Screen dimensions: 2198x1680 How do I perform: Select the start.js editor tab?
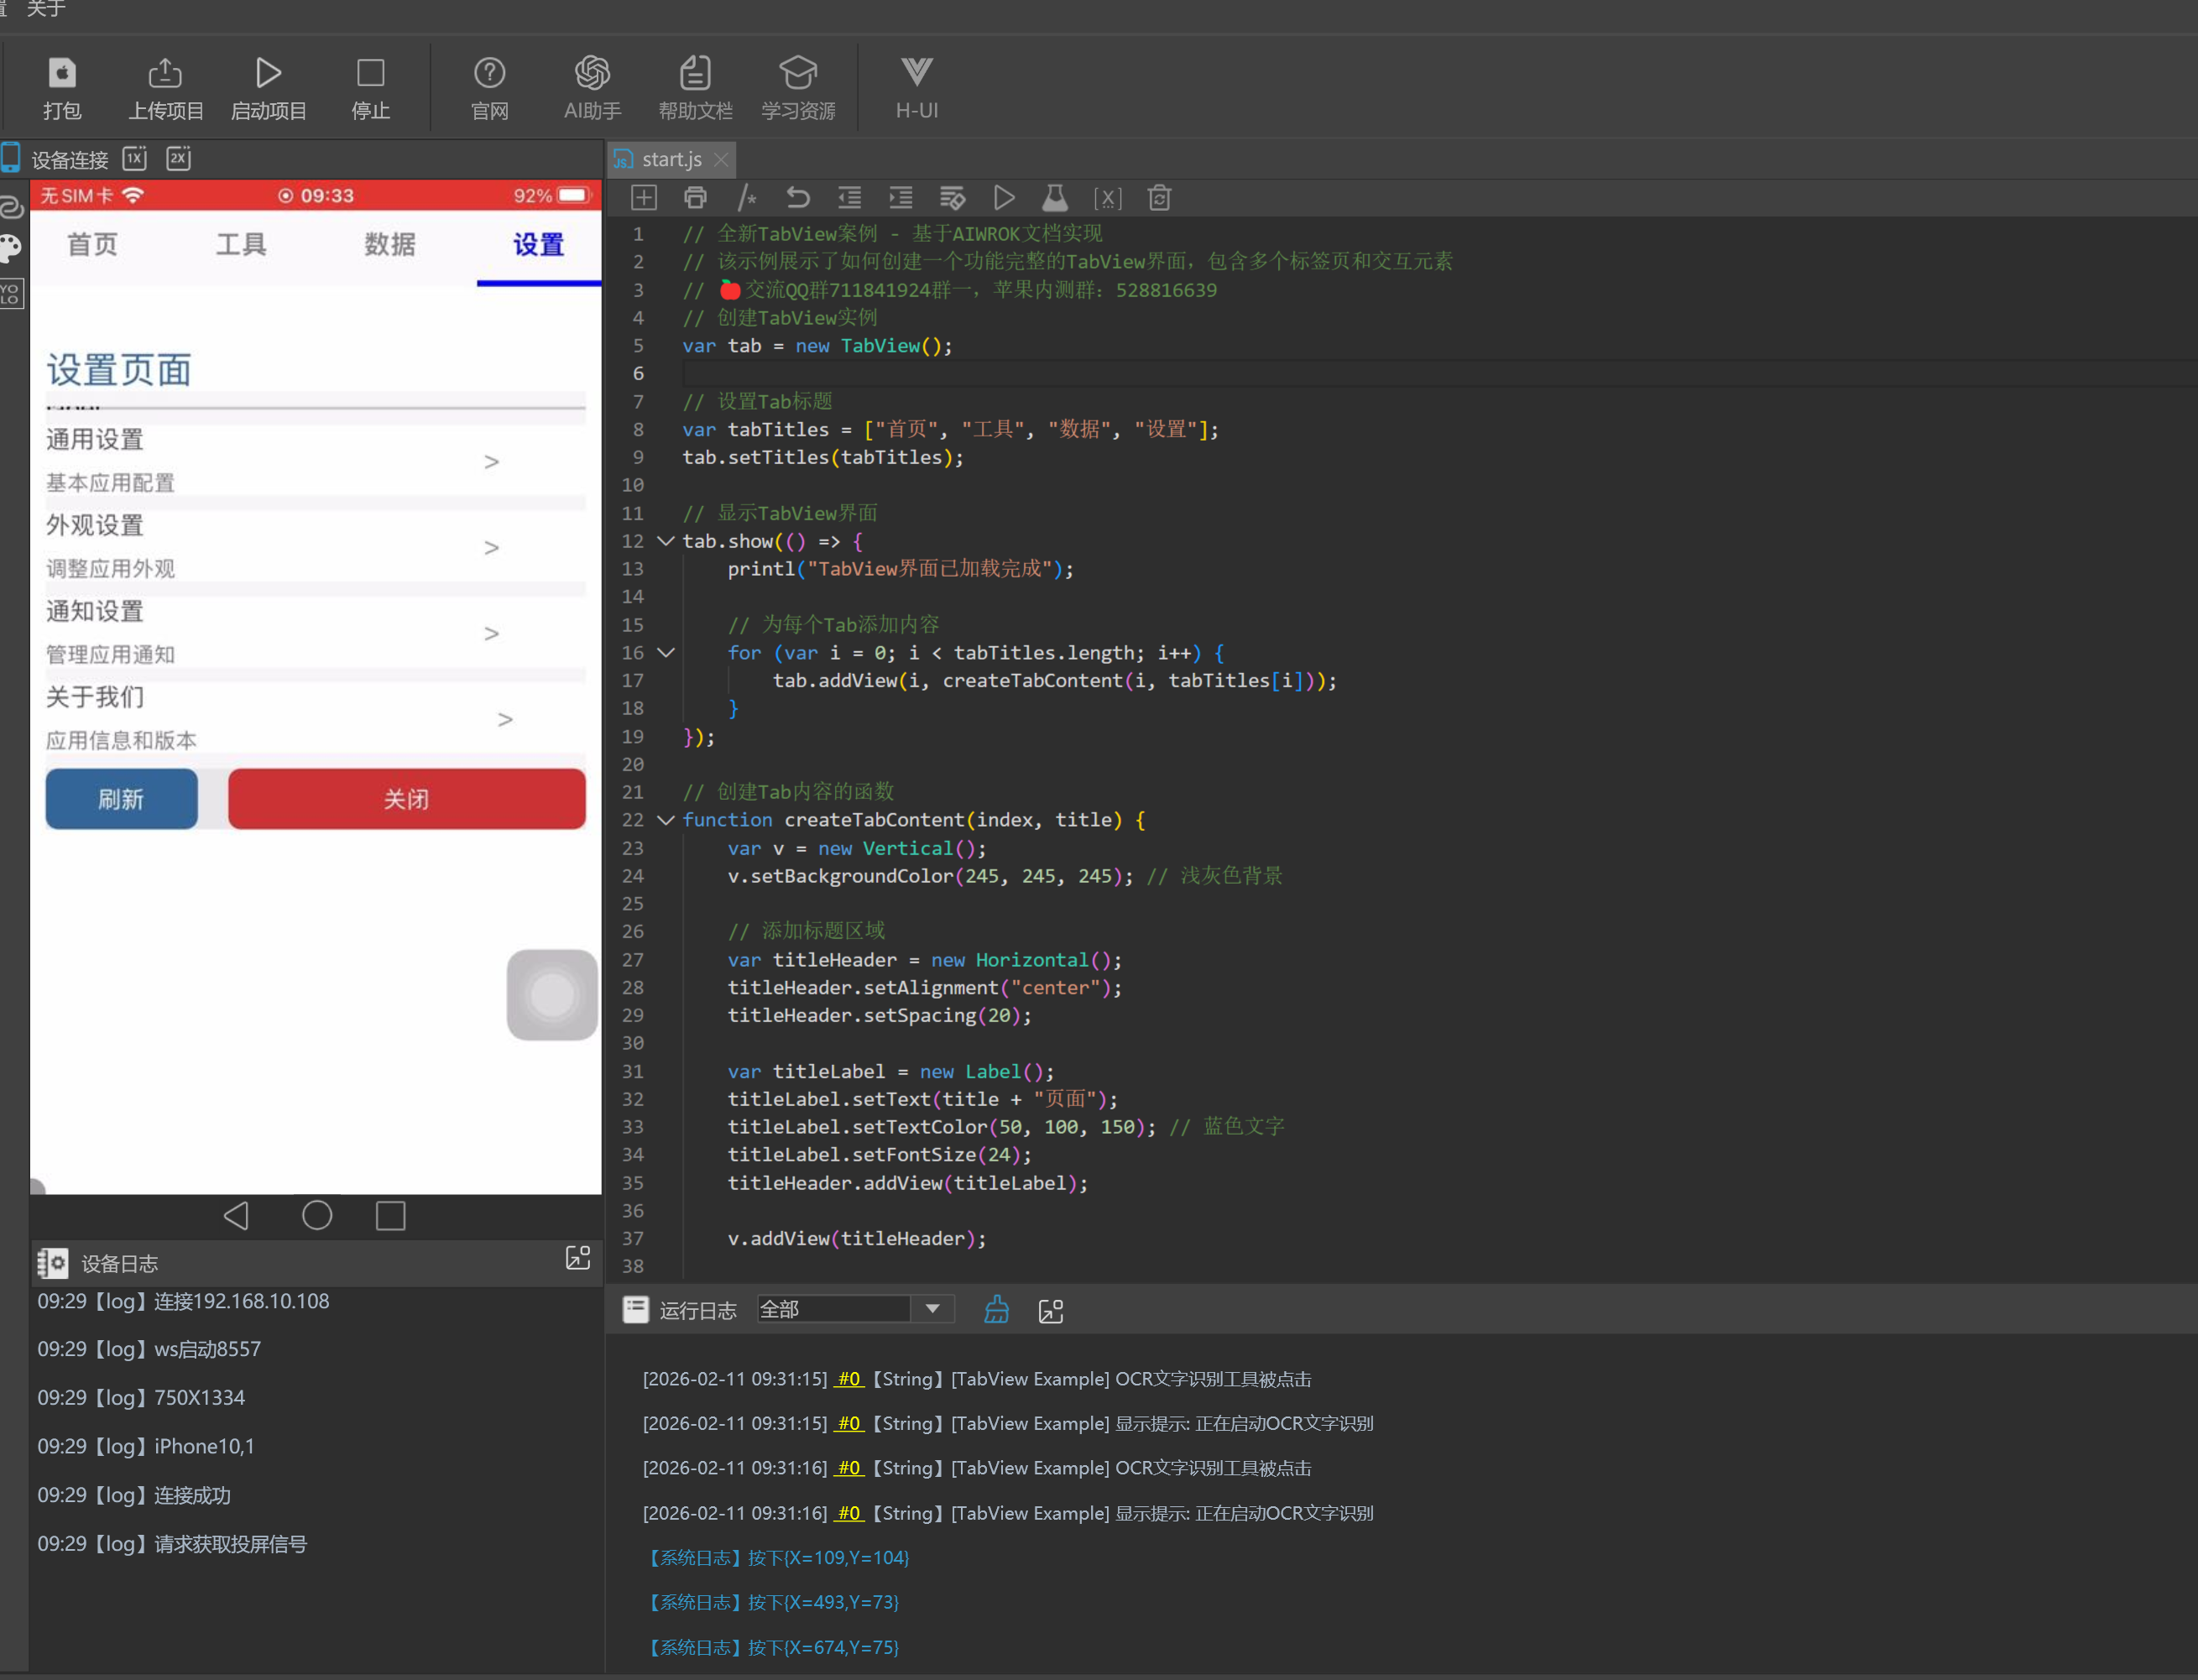point(670,159)
